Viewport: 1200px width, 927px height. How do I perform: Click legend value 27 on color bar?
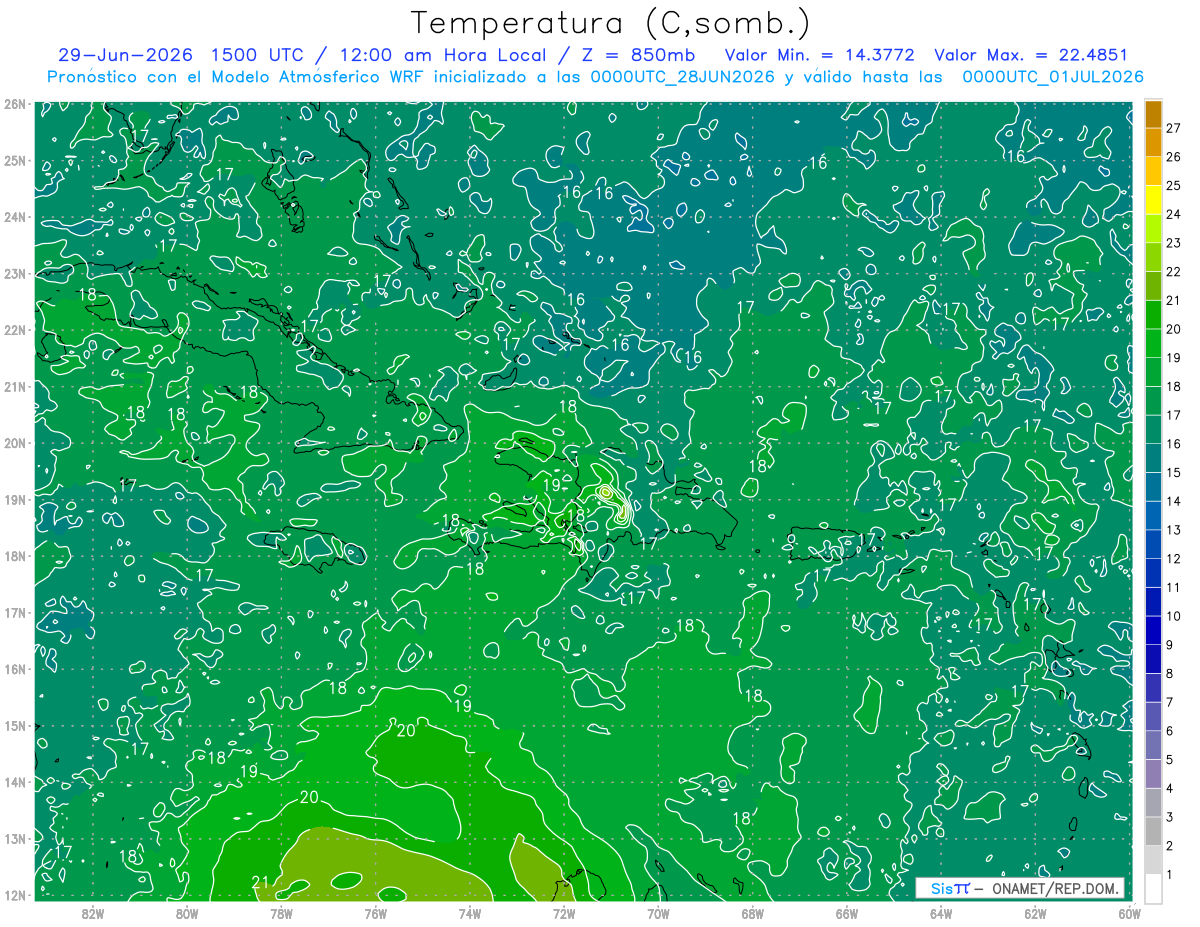coord(1173,128)
